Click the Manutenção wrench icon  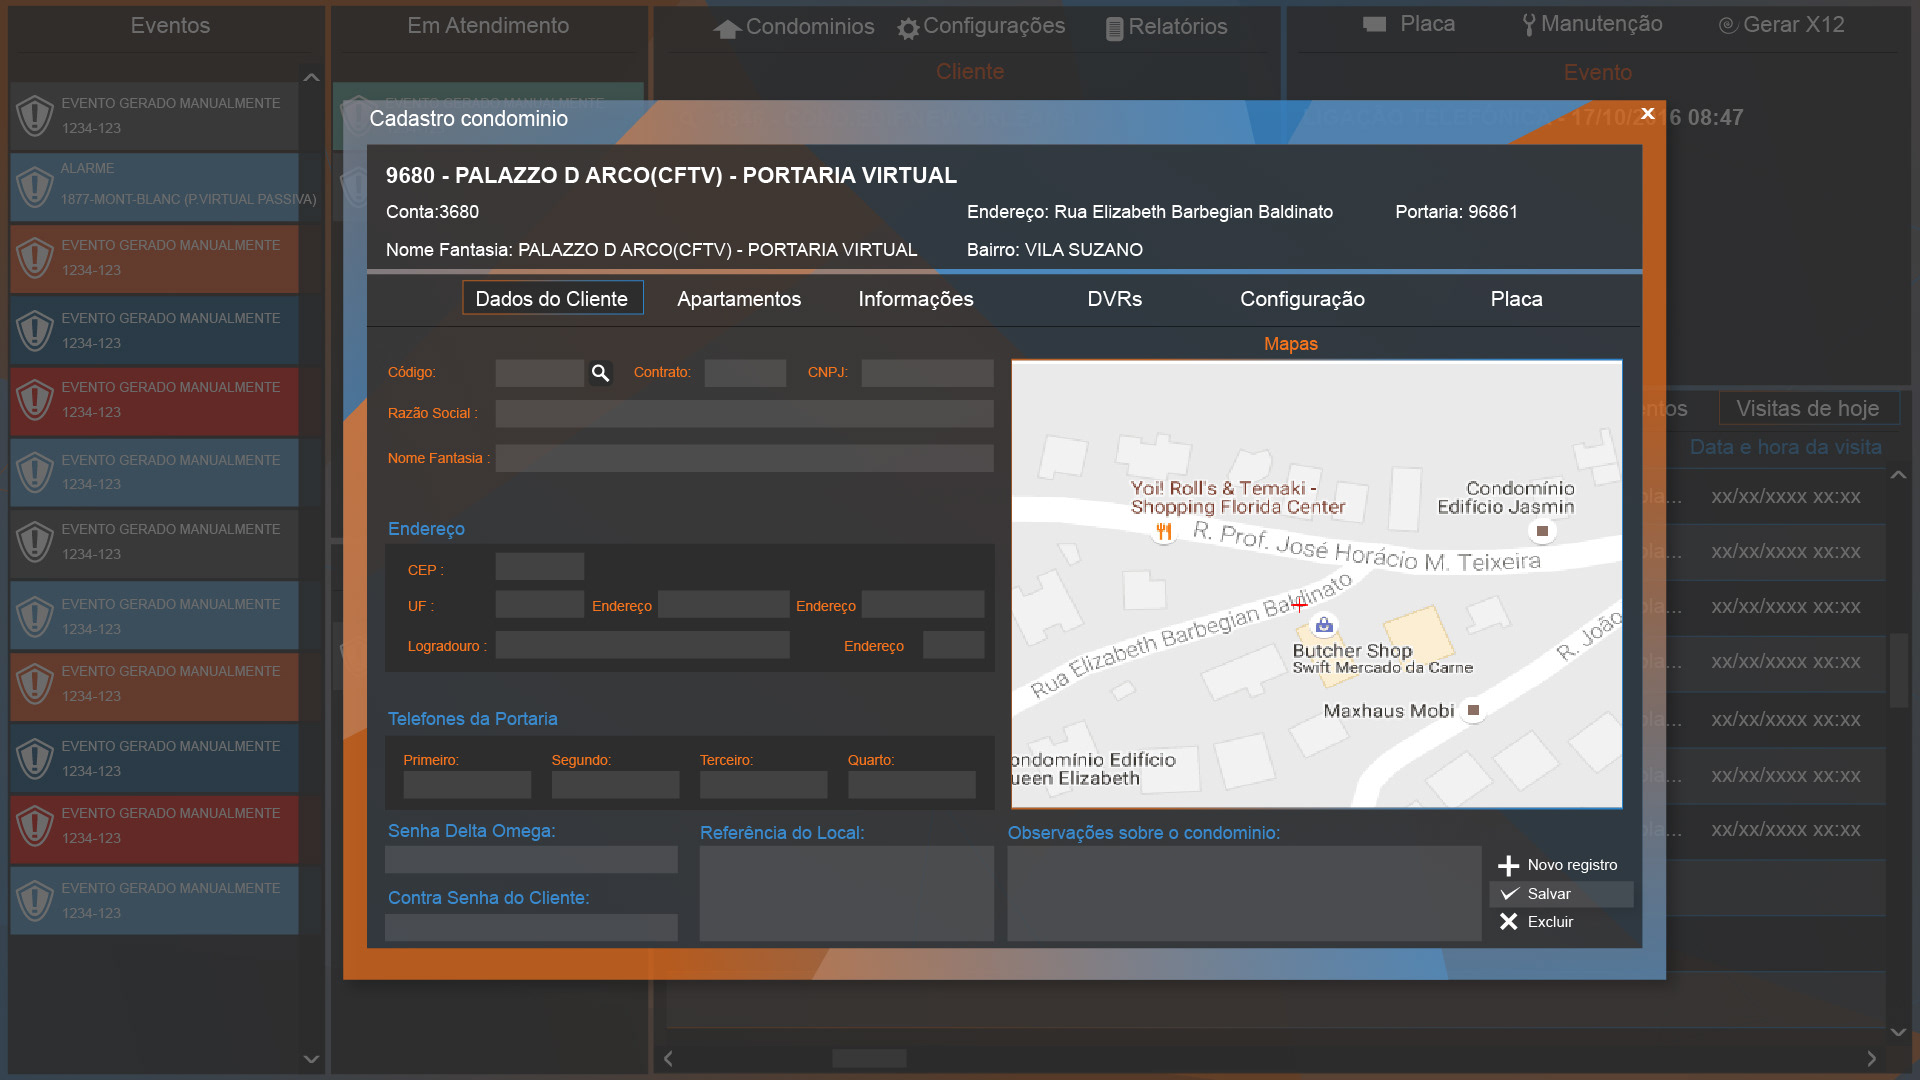click(x=1528, y=24)
